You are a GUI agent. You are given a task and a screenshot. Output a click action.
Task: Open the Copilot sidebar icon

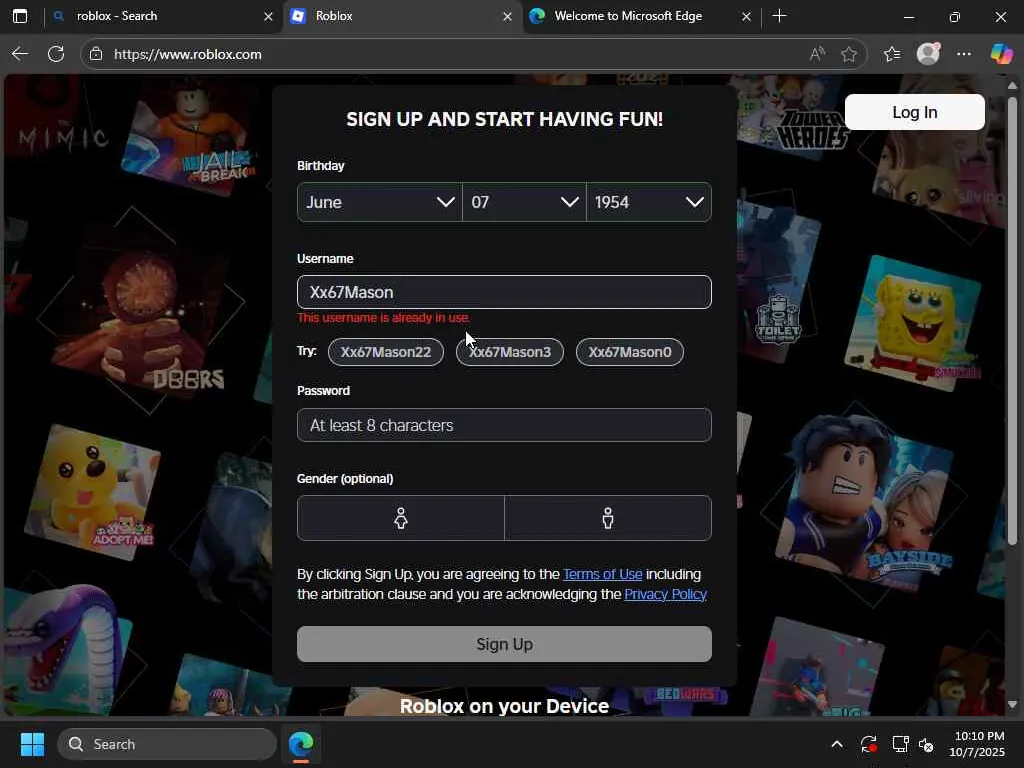pyautogui.click(x=1001, y=54)
